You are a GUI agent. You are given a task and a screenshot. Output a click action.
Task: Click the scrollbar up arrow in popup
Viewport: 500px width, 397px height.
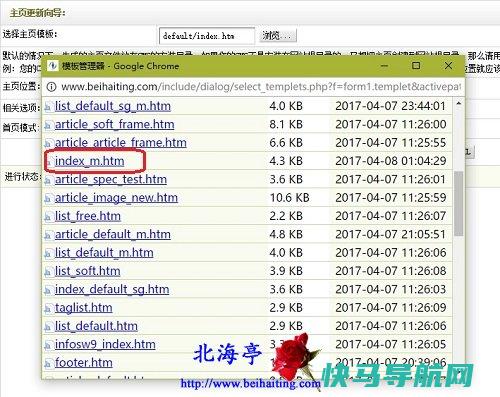point(459,104)
